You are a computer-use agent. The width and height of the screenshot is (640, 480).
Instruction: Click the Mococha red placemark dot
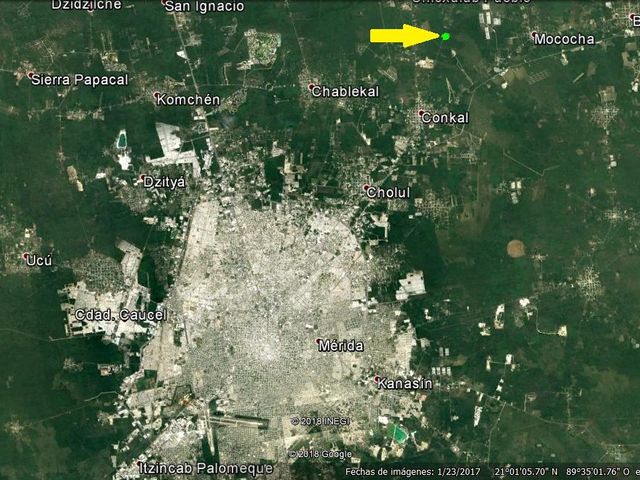point(534,34)
